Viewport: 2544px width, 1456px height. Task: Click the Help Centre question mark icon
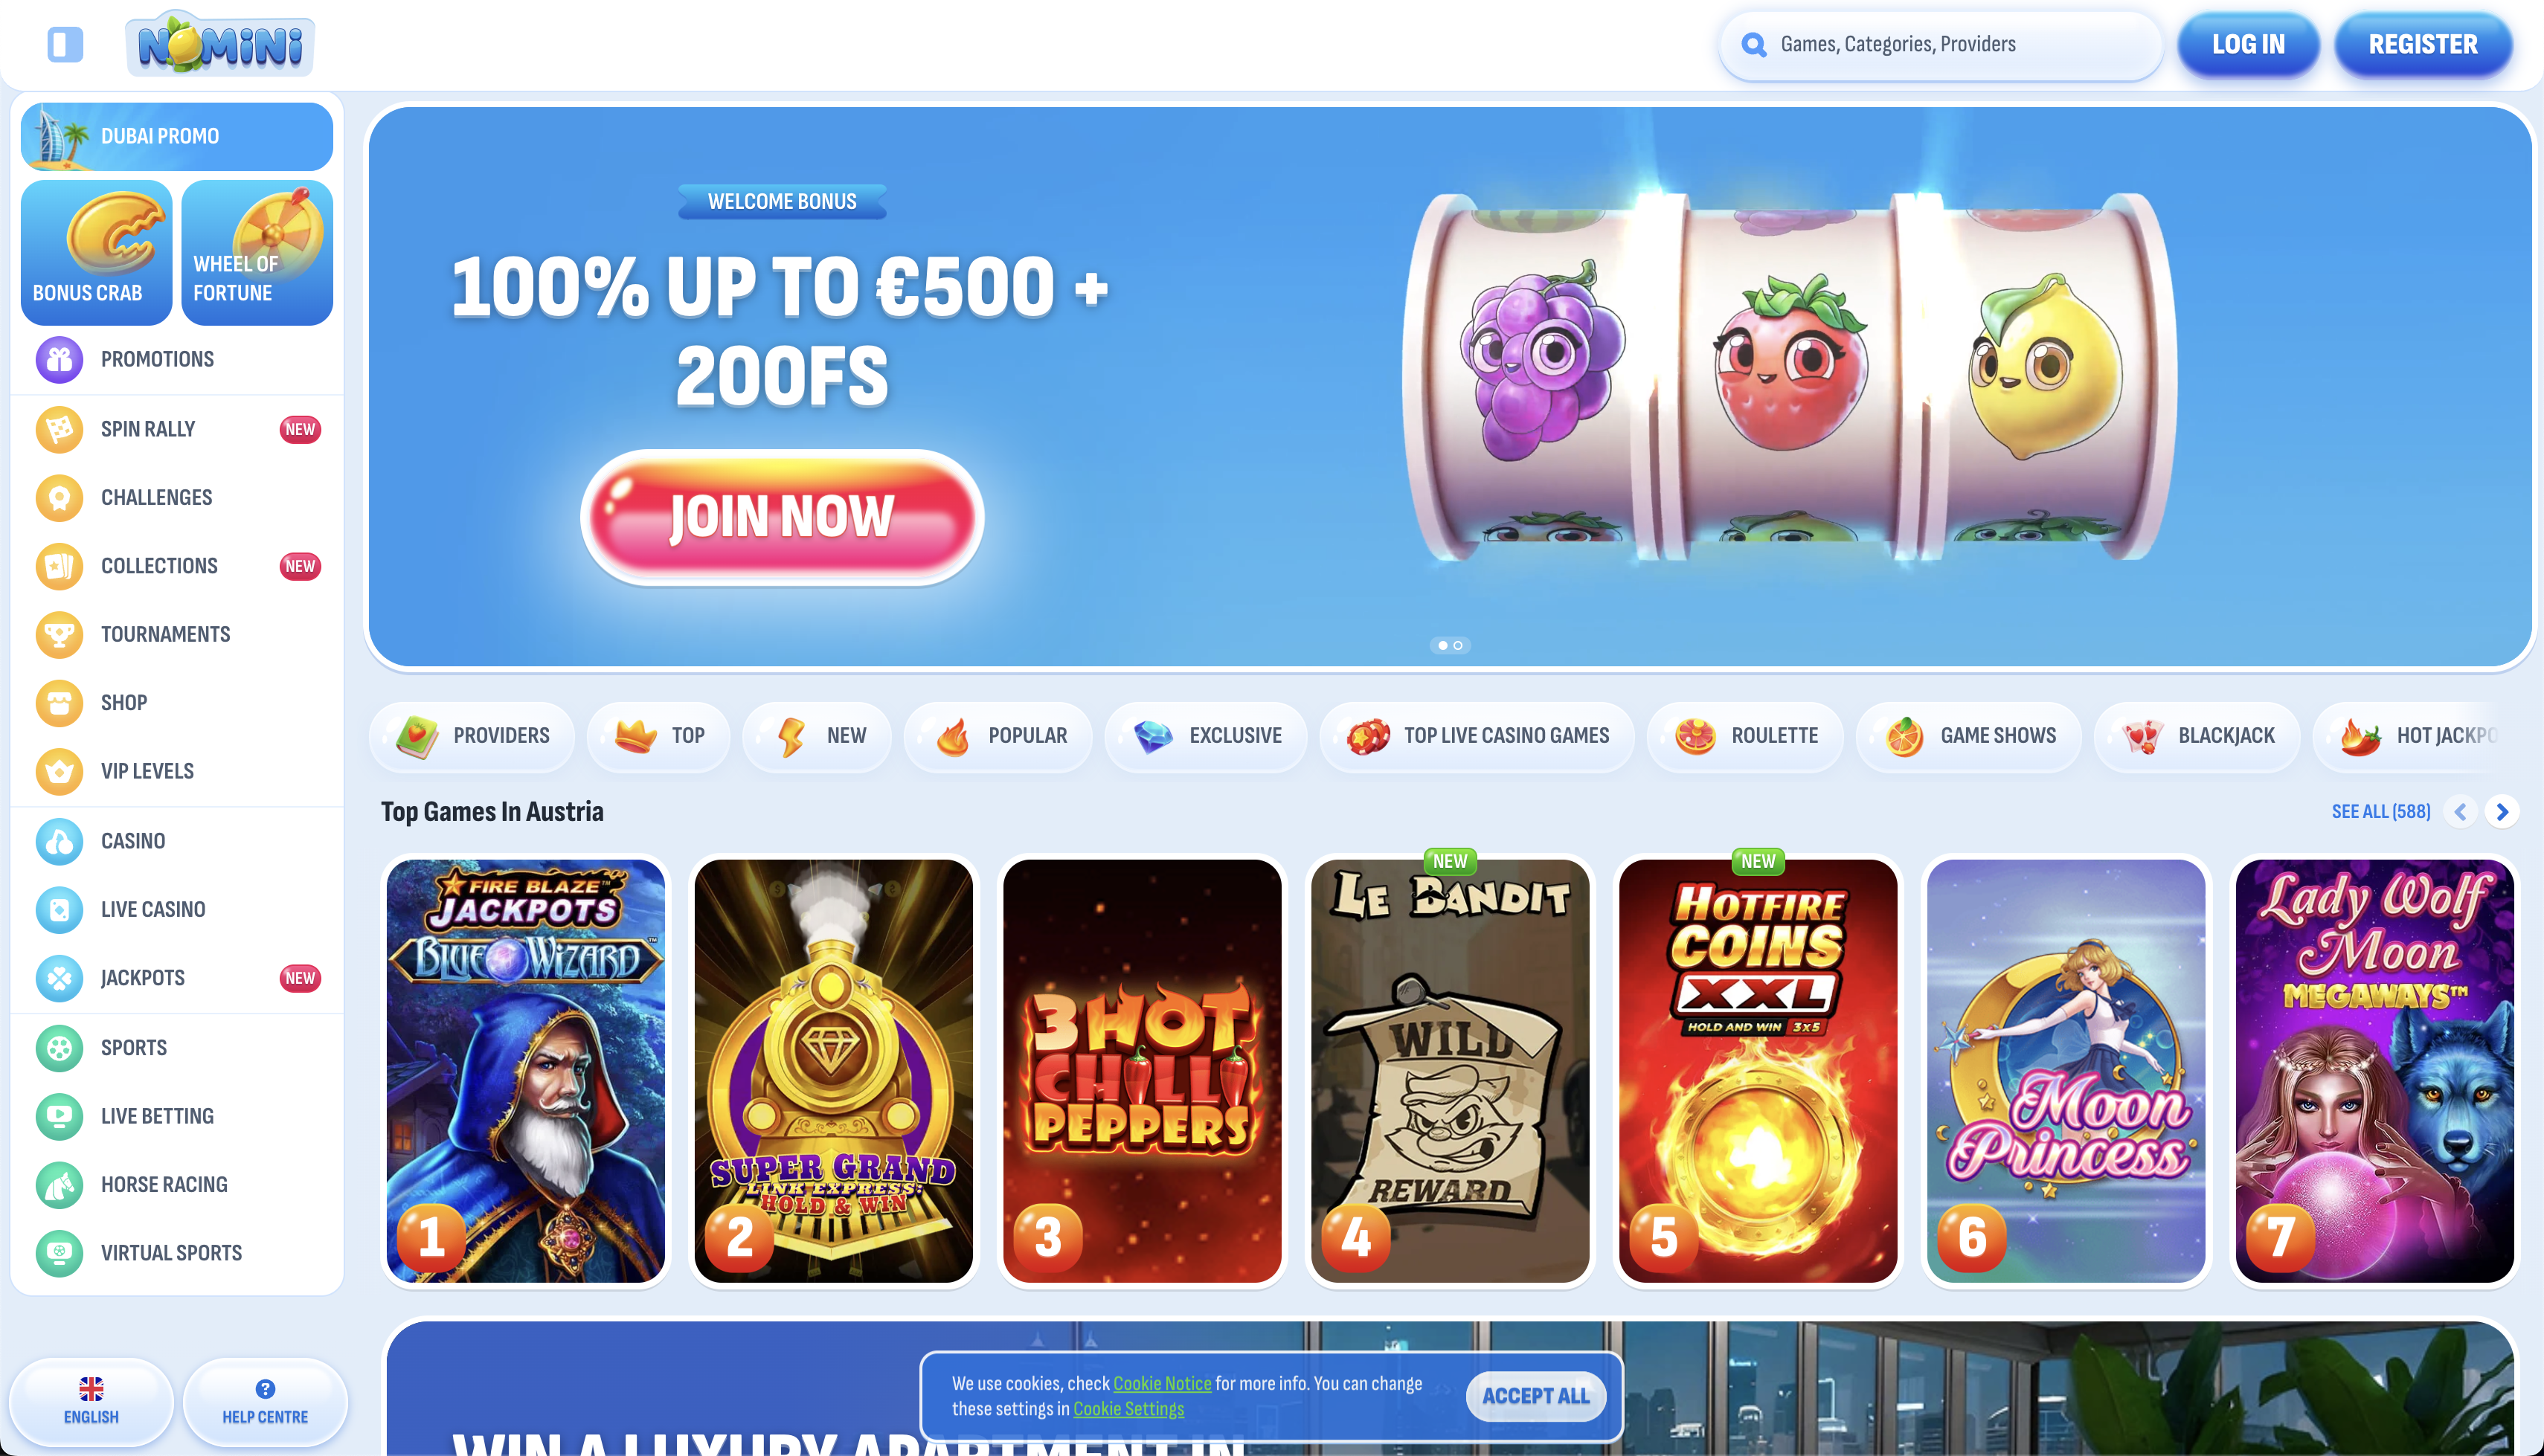(265, 1388)
